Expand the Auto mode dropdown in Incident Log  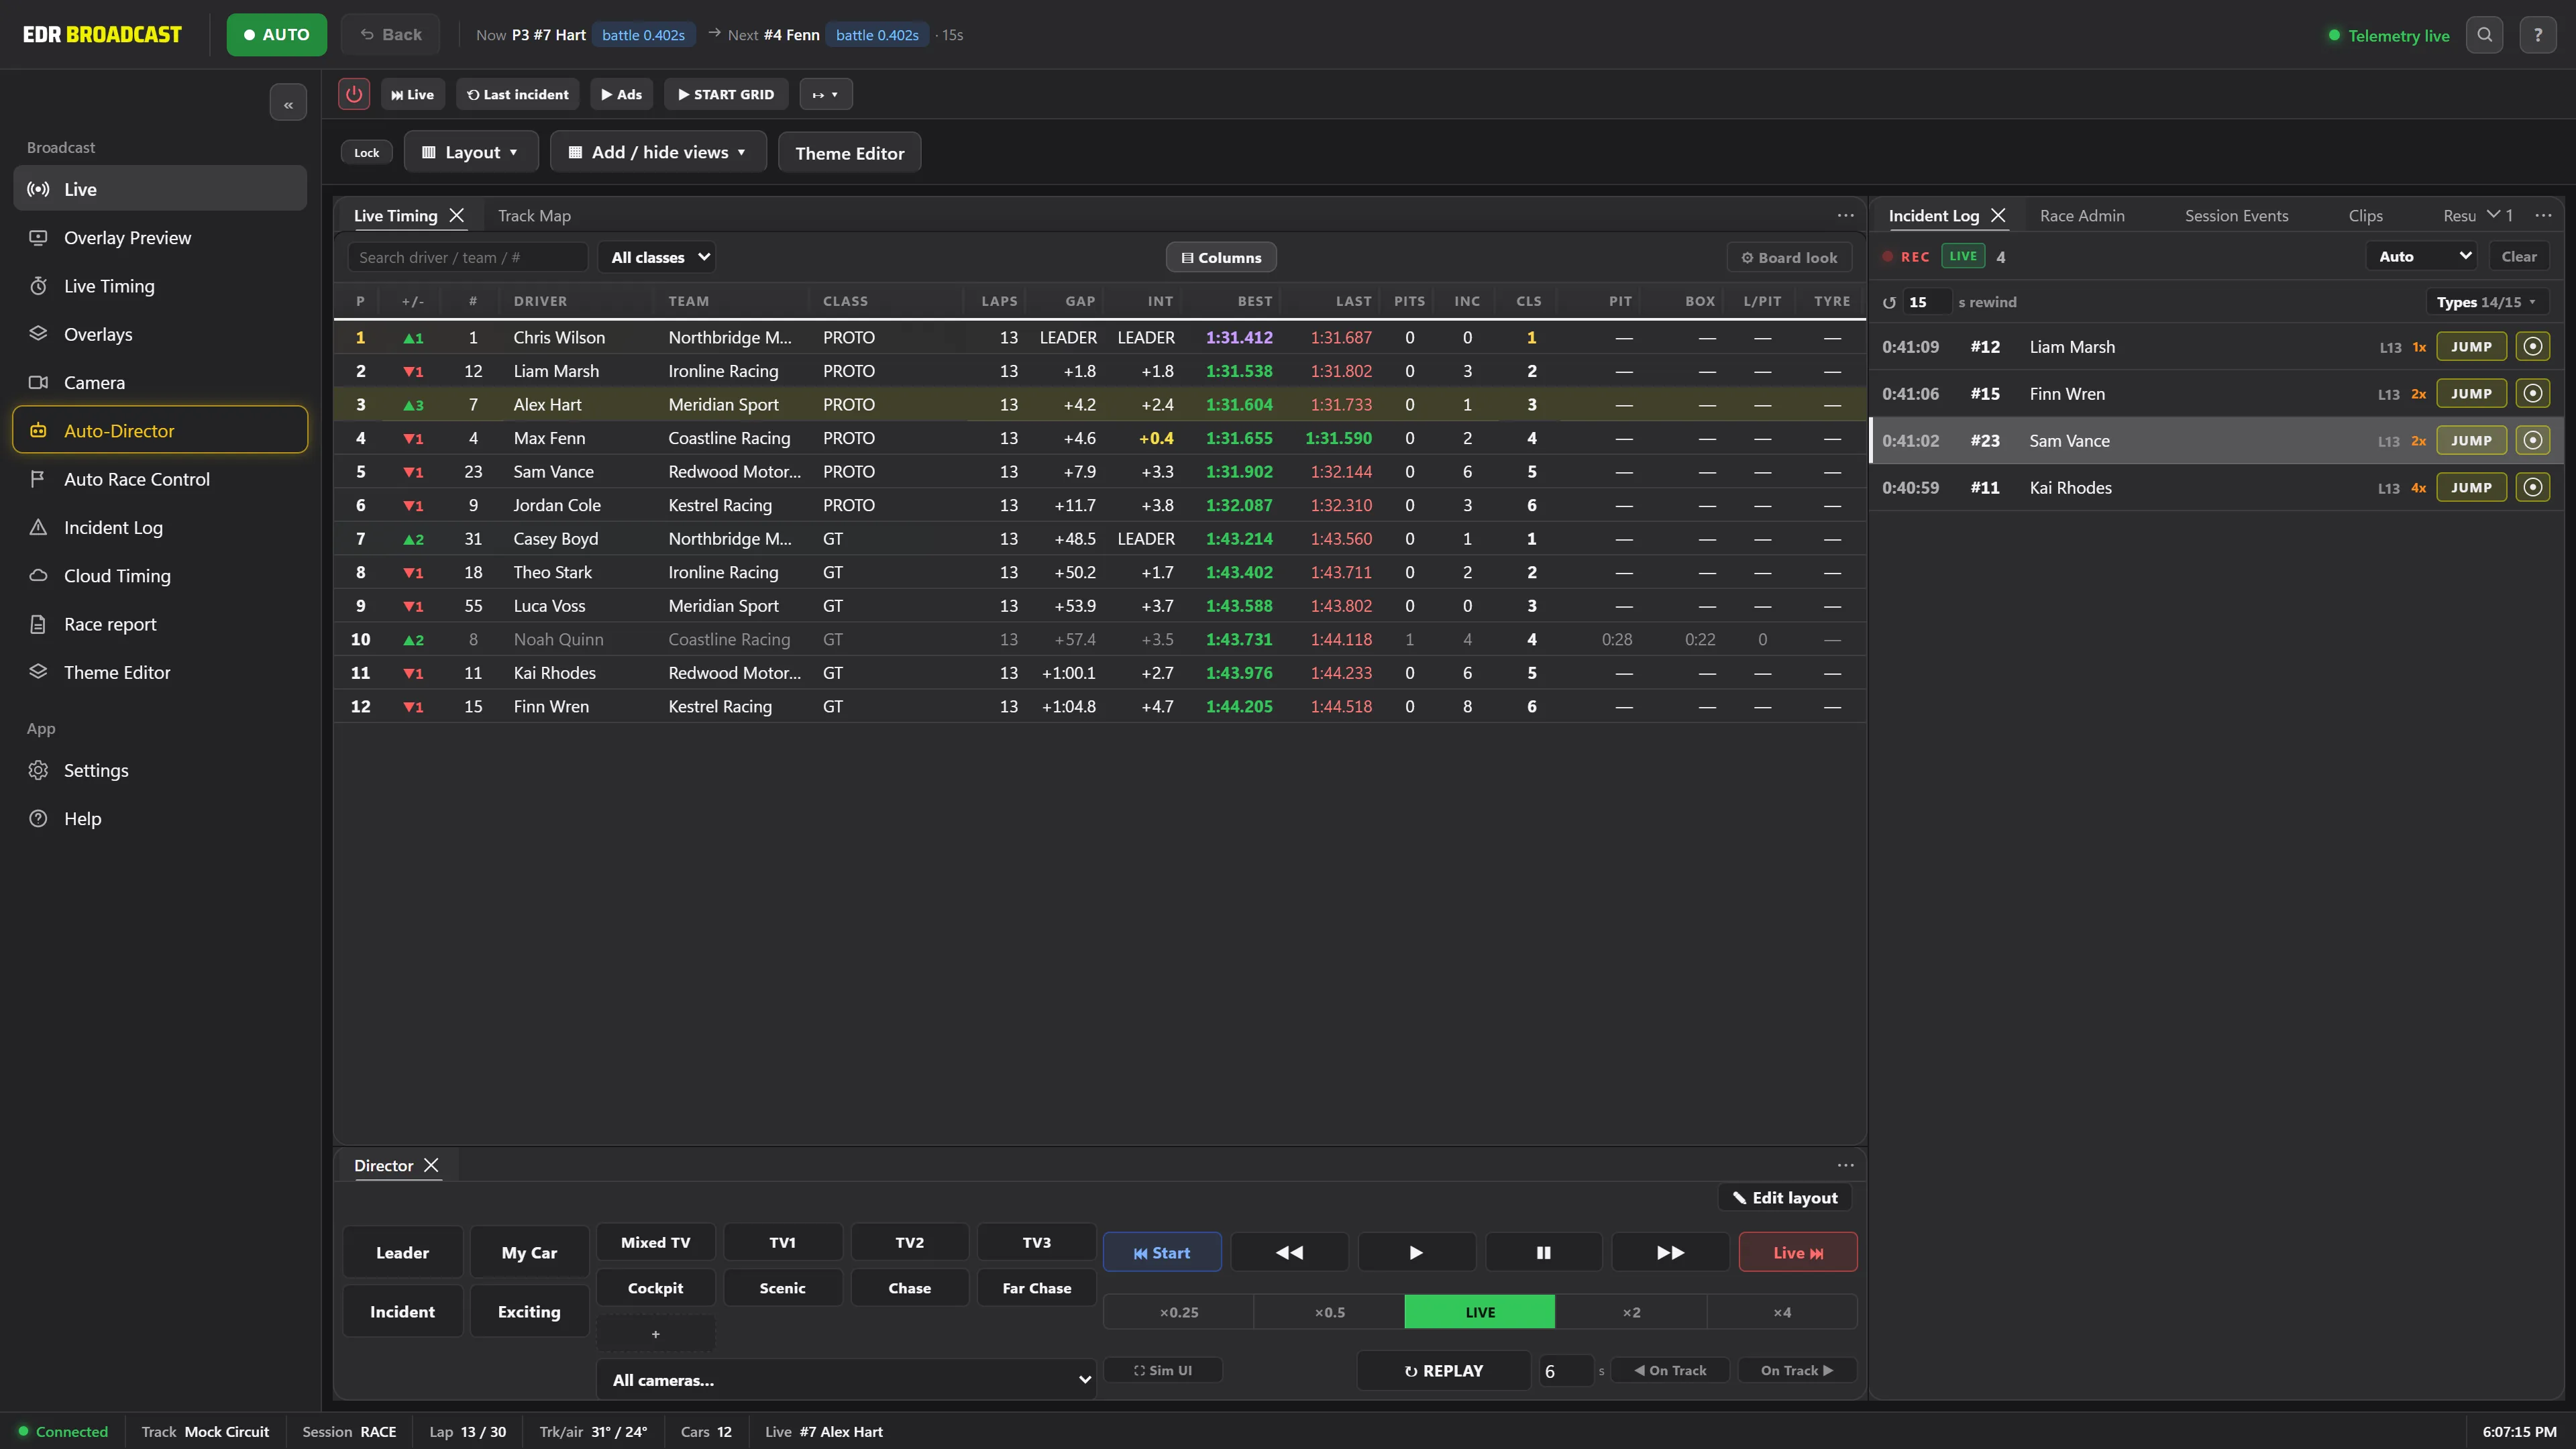click(x=2421, y=257)
